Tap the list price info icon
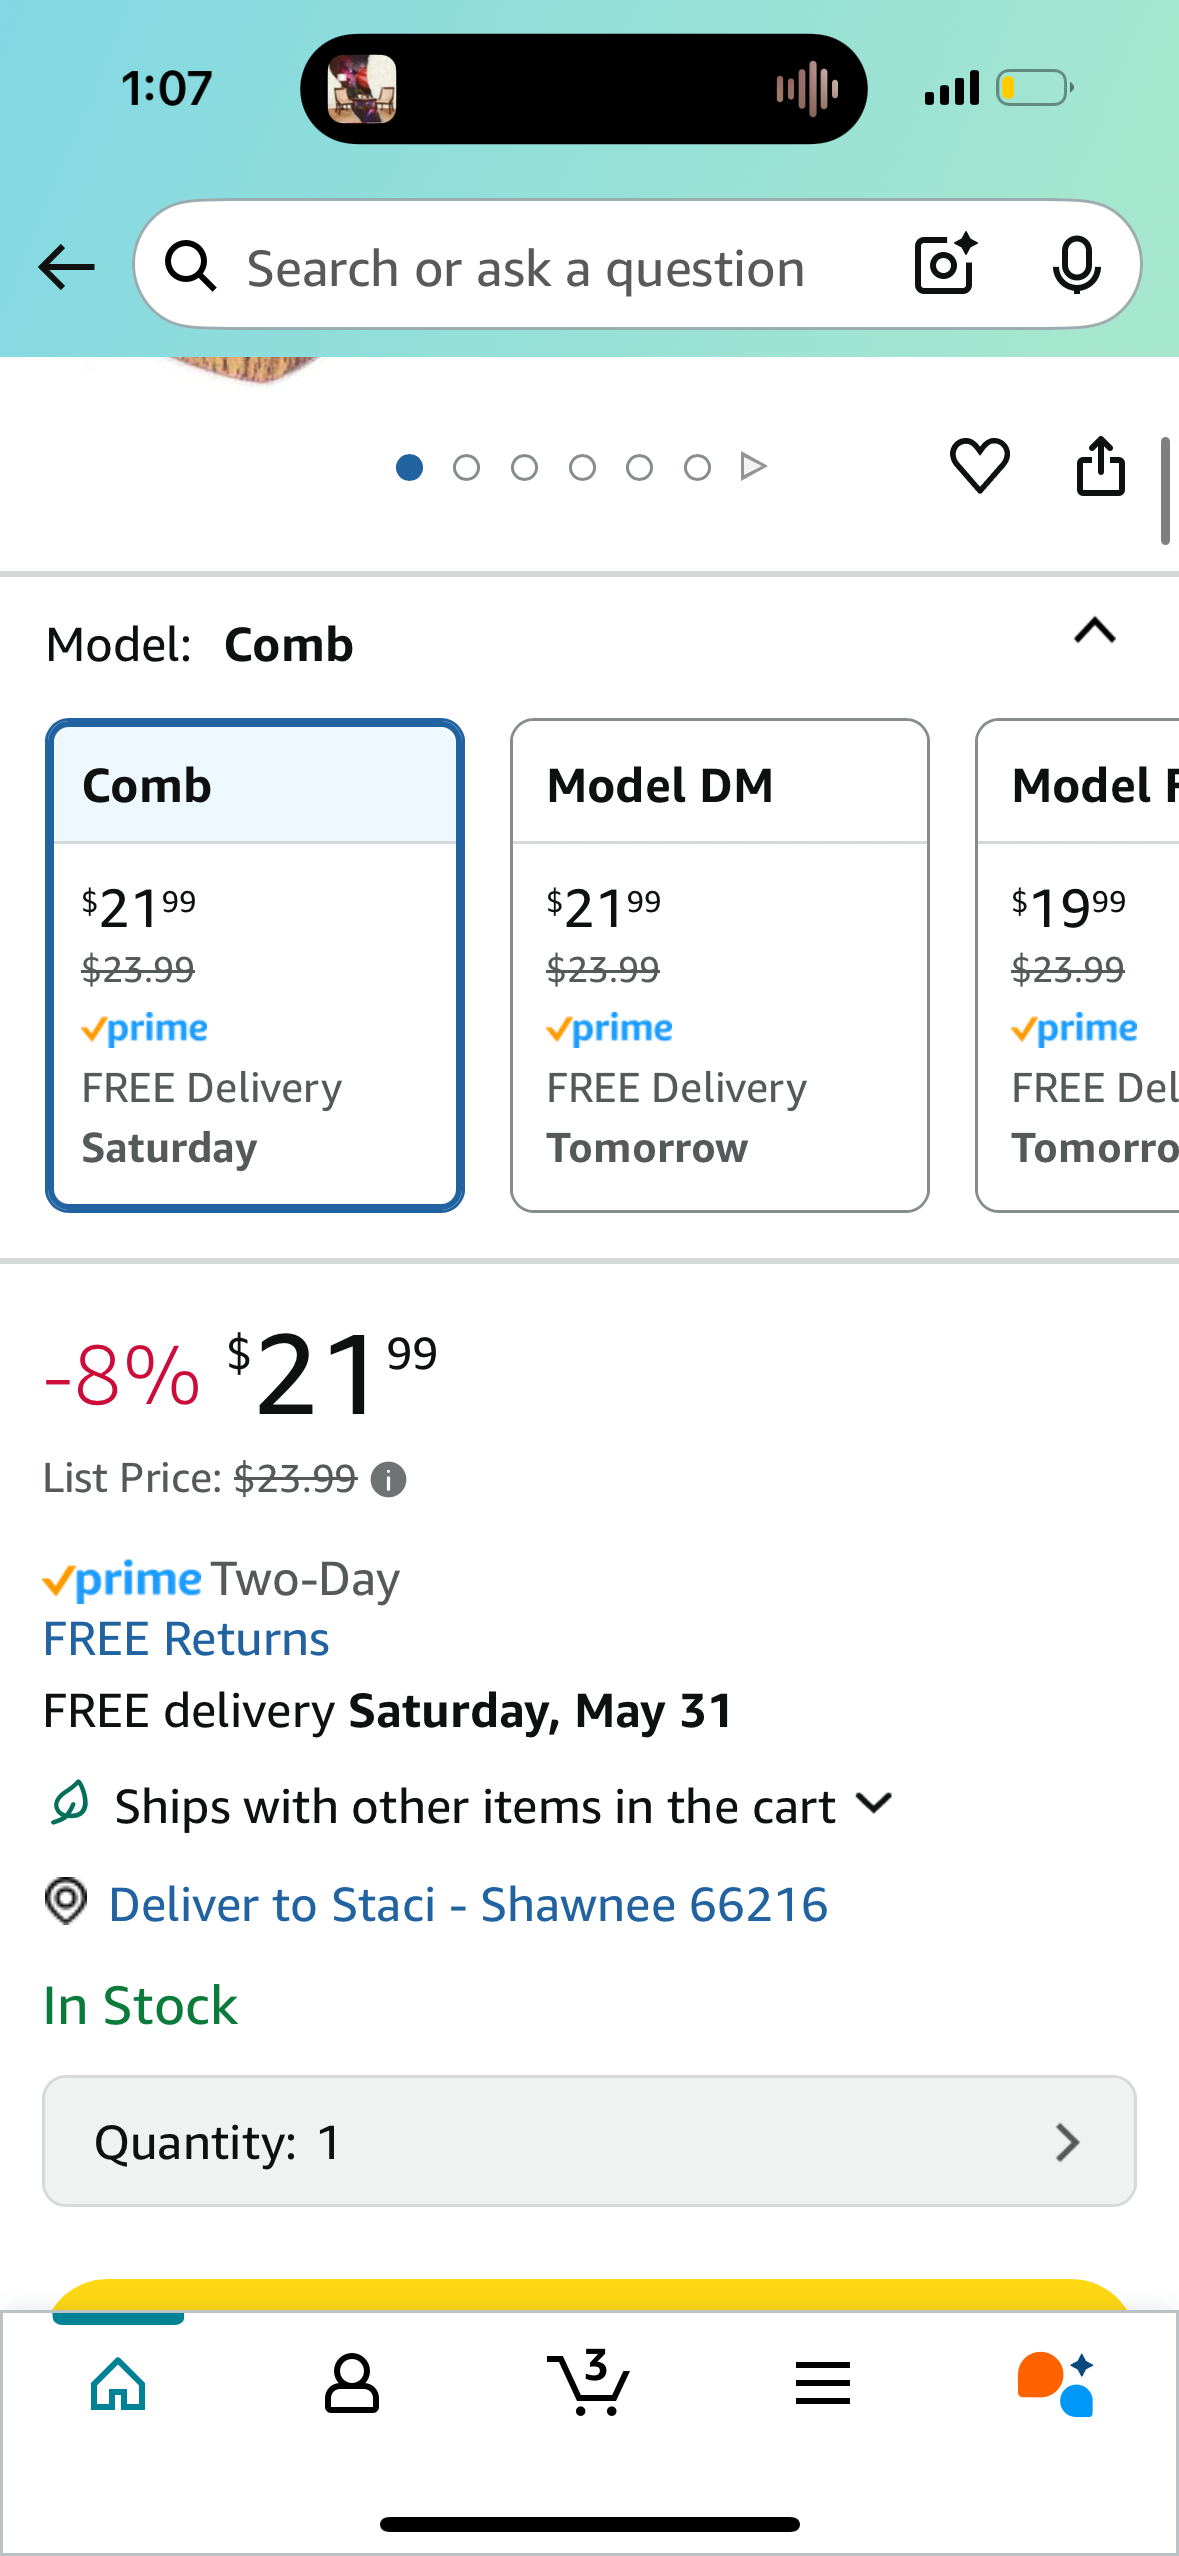This screenshot has height=2556, width=1179. click(388, 1479)
